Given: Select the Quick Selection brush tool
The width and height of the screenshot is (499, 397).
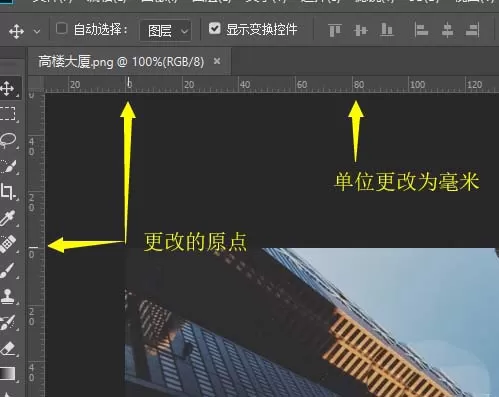Looking at the screenshot, I should click(8, 166).
